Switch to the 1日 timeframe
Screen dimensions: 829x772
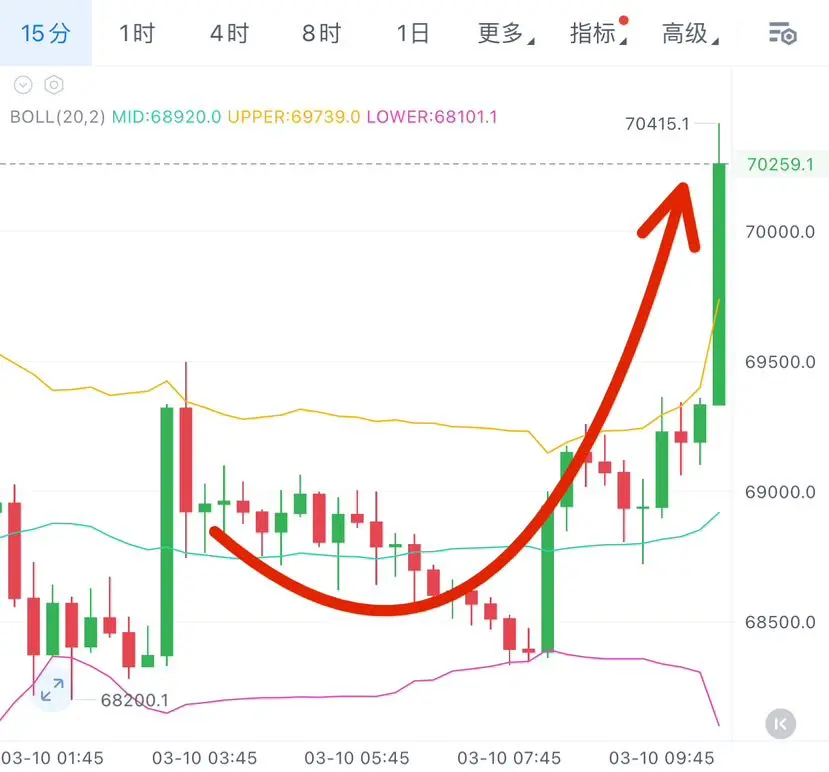coord(413,33)
